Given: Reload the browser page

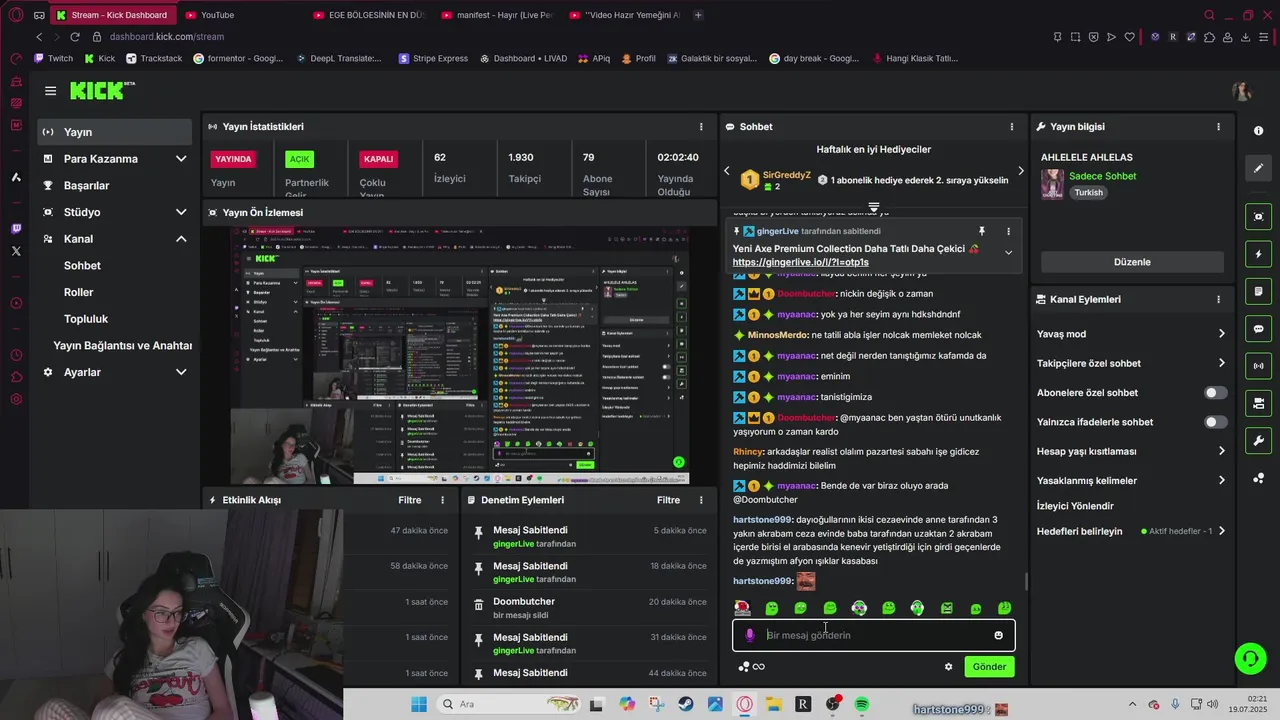Looking at the screenshot, I should [74, 37].
